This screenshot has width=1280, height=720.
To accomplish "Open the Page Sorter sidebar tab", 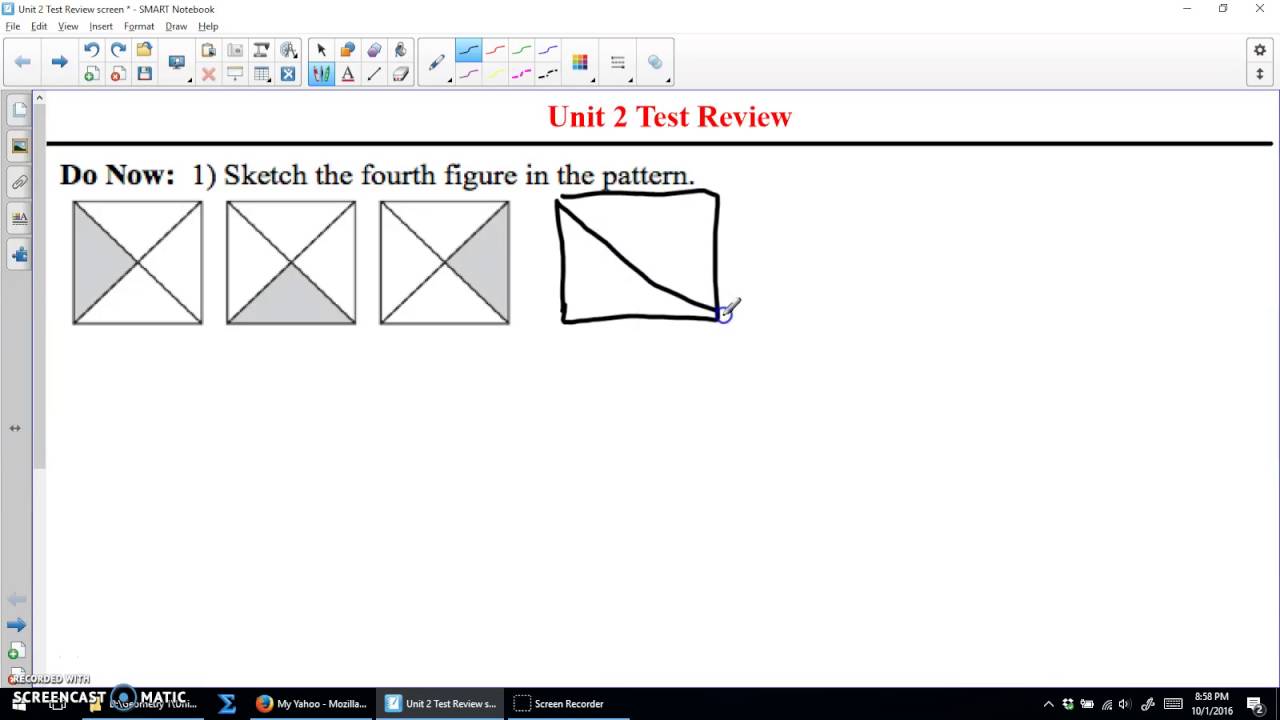I will click(x=19, y=110).
